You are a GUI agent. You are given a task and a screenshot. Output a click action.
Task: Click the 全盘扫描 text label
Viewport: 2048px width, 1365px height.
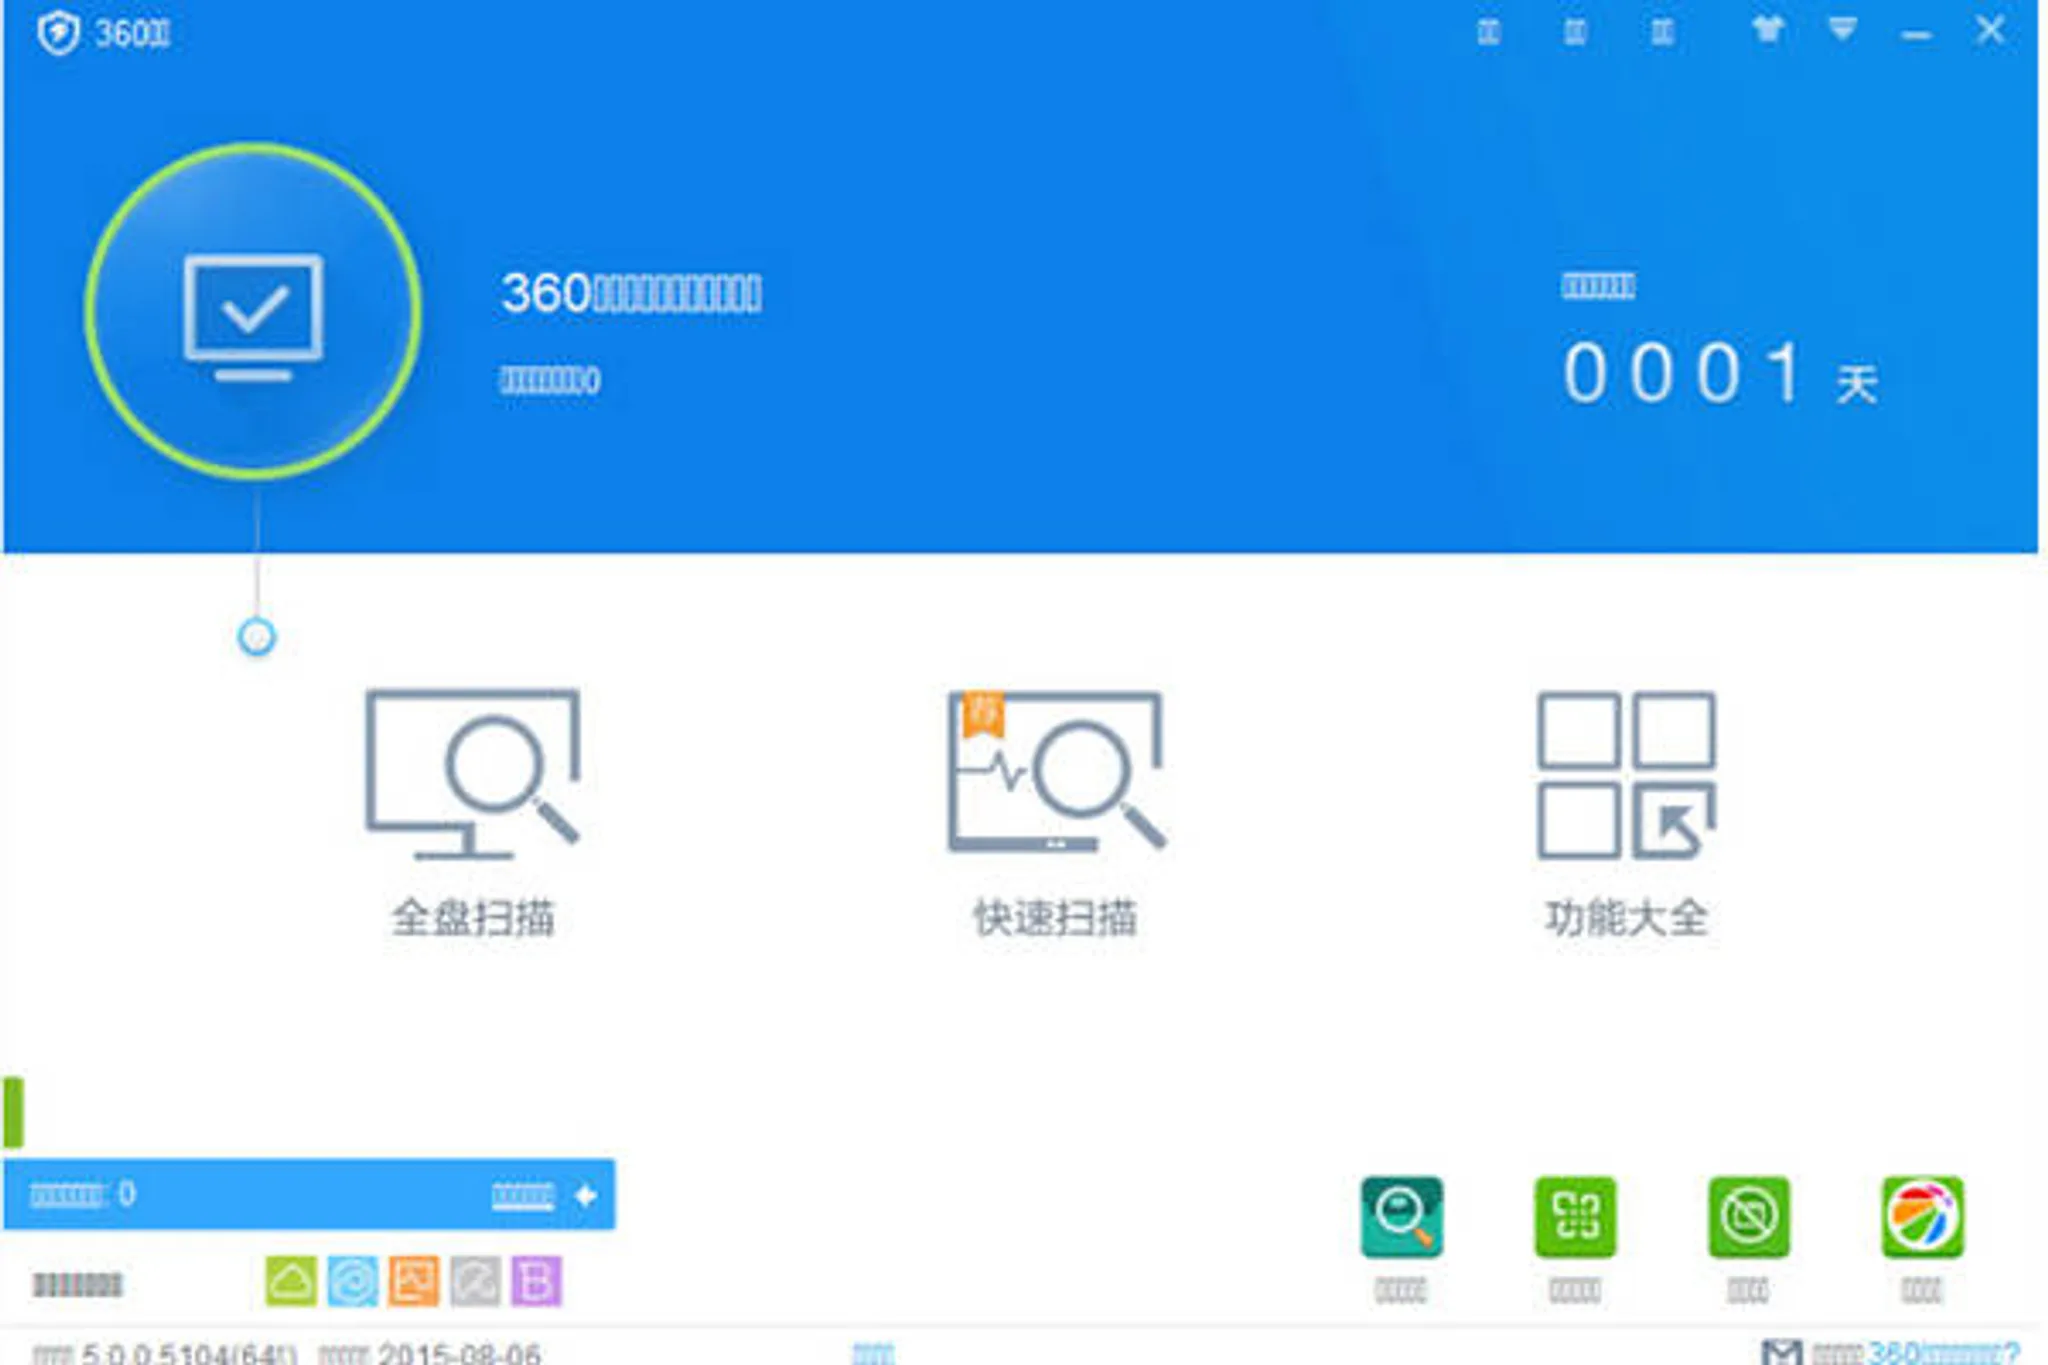(472, 917)
